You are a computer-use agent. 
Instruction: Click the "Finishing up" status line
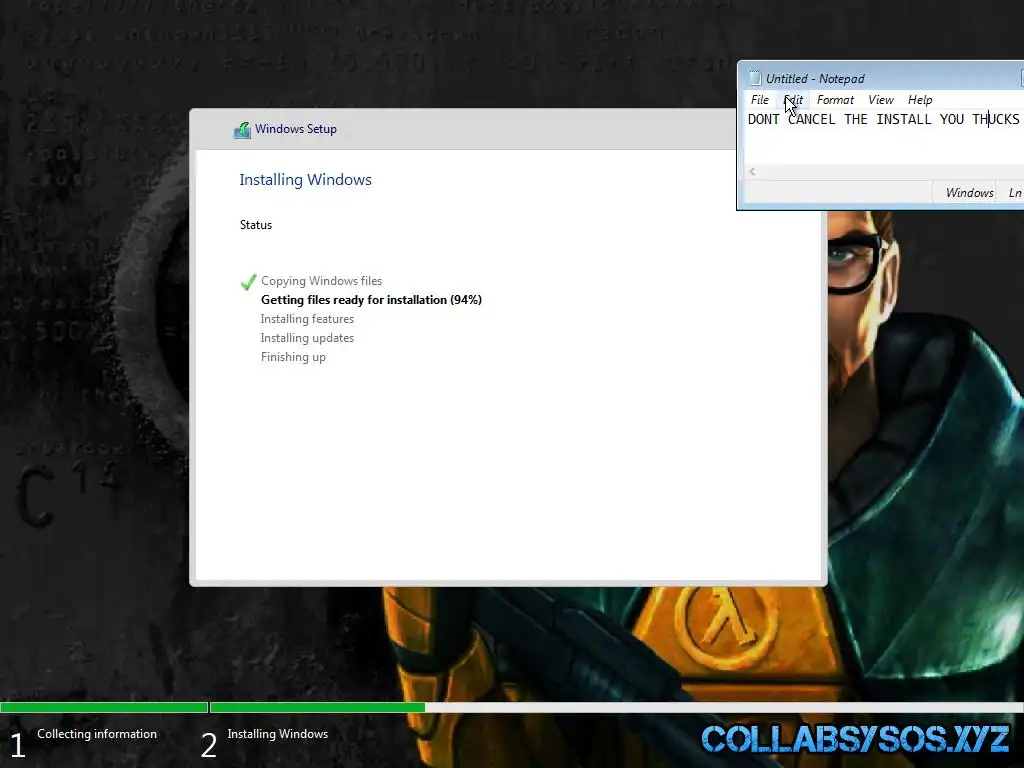tap(293, 357)
